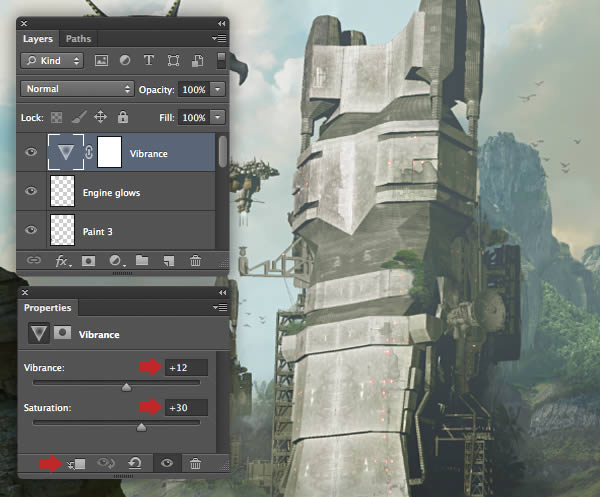Lock all padlock icon
Viewport: 600px width, 497px height.
click(x=123, y=117)
